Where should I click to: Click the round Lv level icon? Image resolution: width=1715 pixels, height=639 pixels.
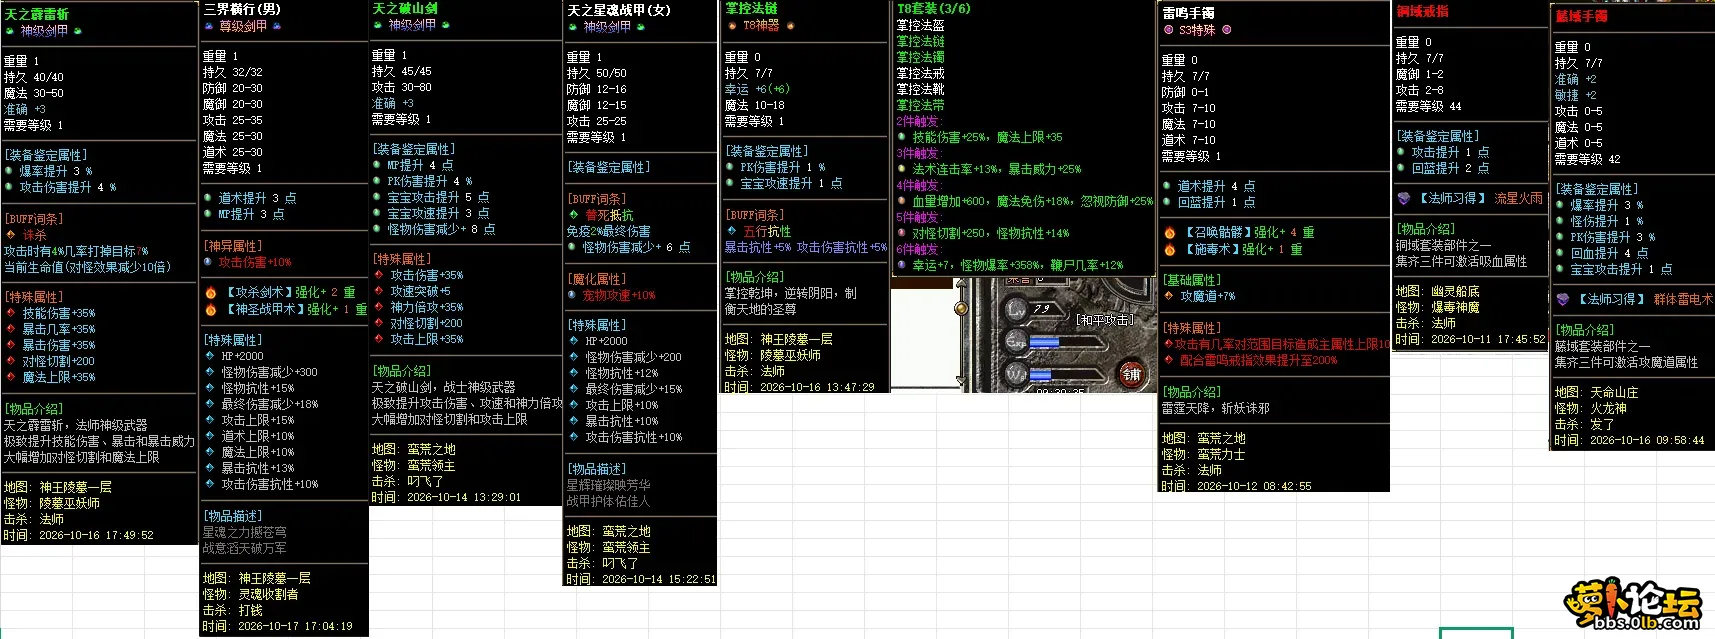[x=1017, y=310]
